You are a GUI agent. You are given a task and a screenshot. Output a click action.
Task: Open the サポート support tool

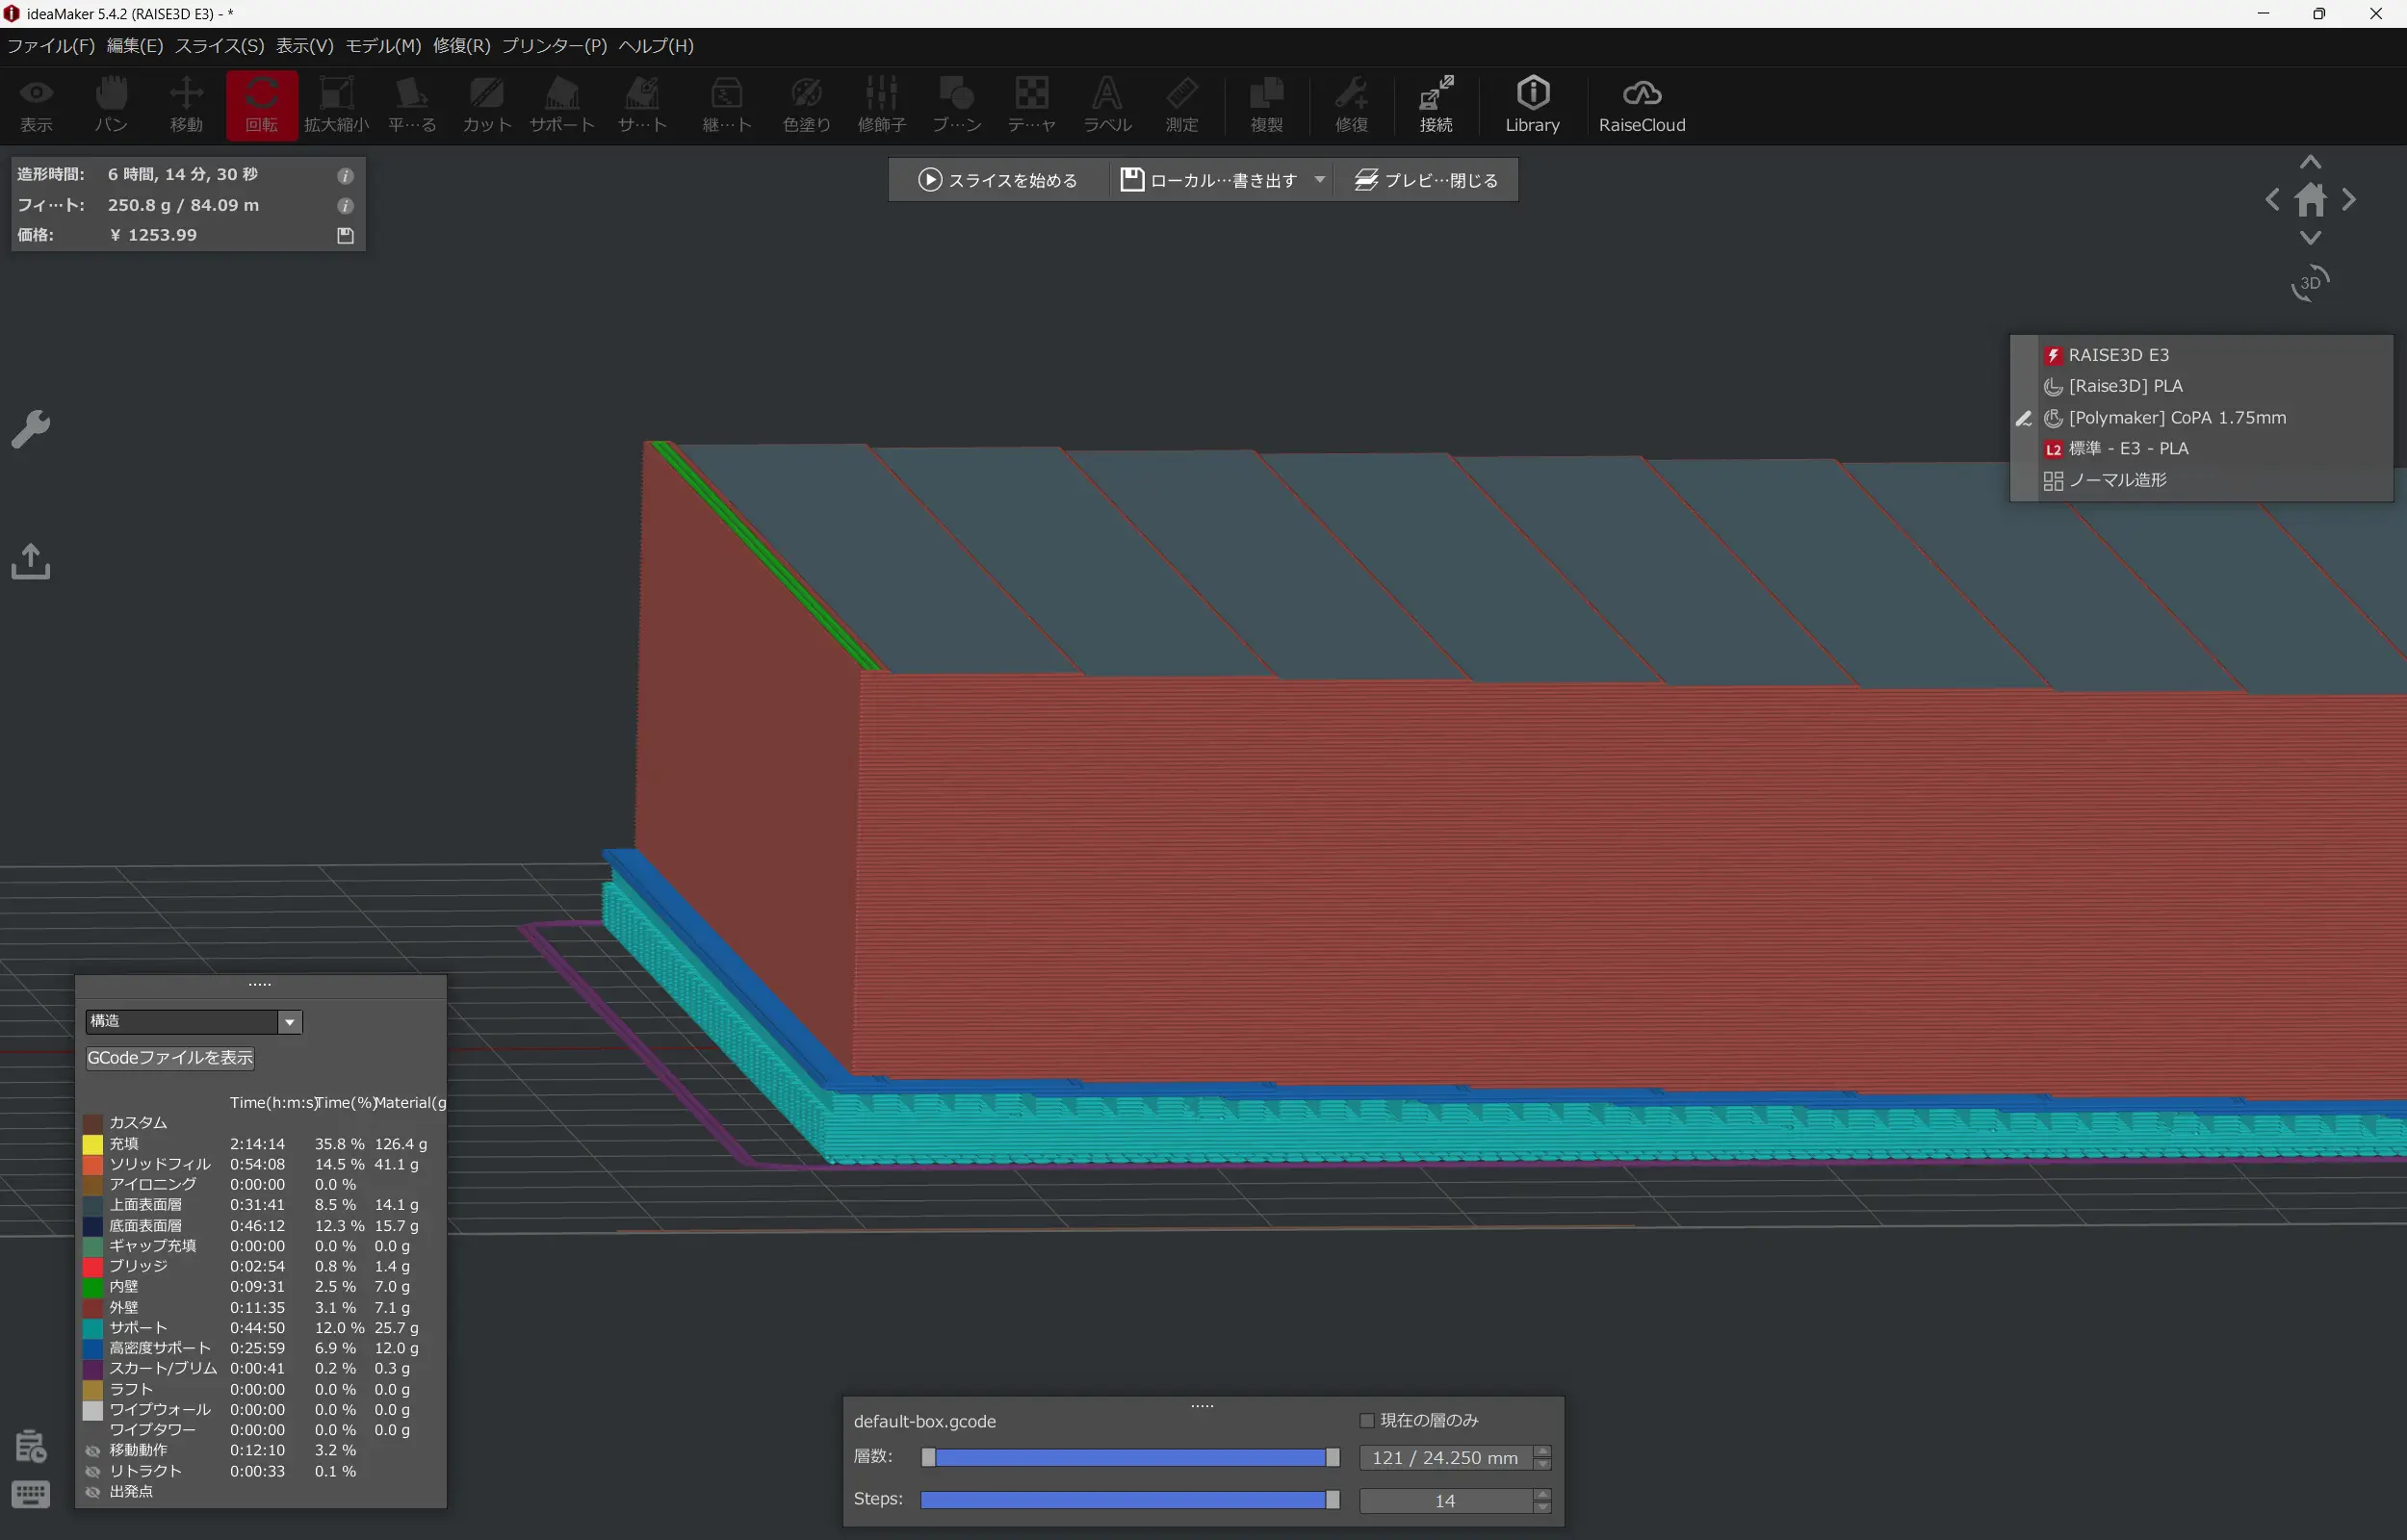(562, 105)
